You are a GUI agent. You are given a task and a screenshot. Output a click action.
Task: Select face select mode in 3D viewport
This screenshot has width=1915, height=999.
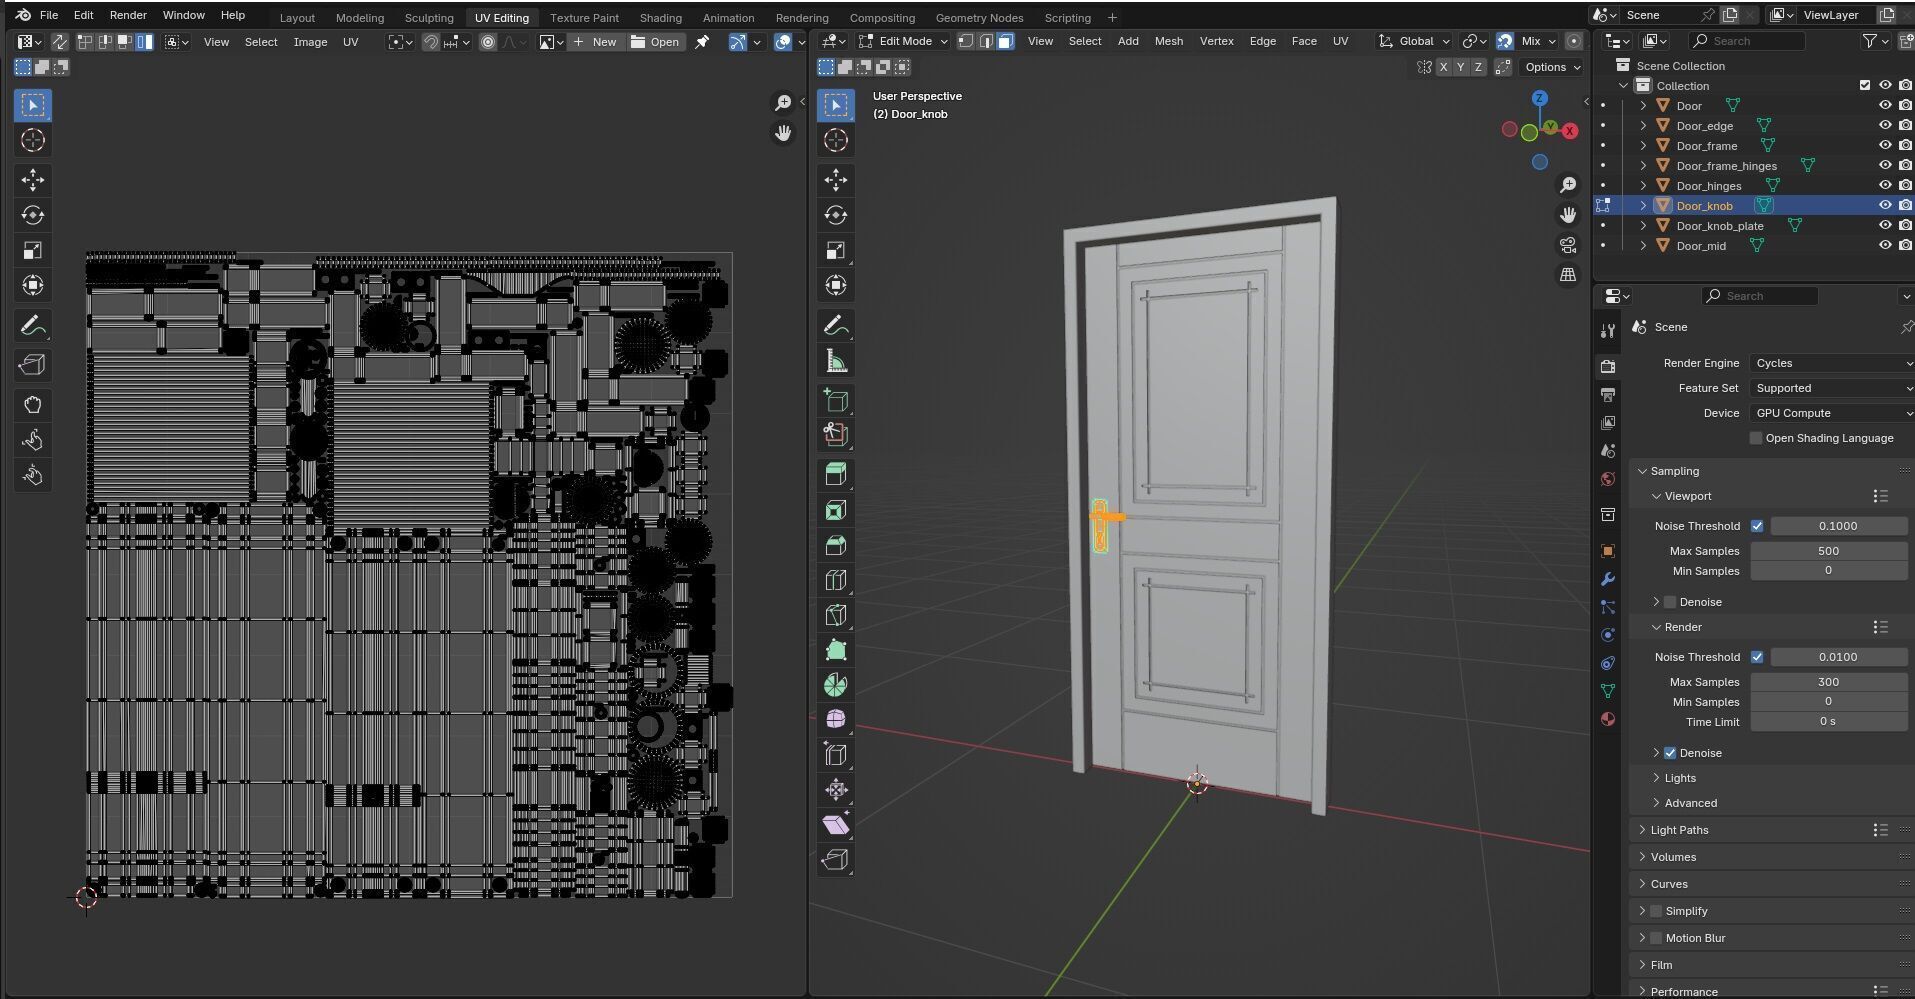coord(1006,41)
